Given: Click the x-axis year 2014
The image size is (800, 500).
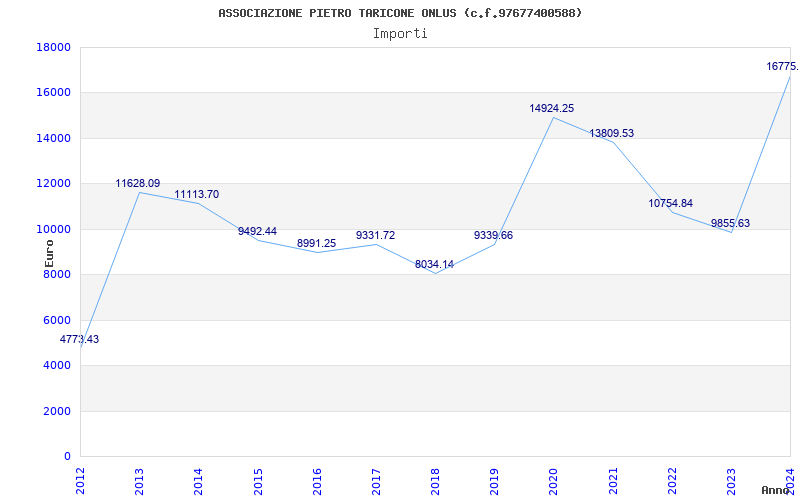Looking at the screenshot, I should coord(198,481).
